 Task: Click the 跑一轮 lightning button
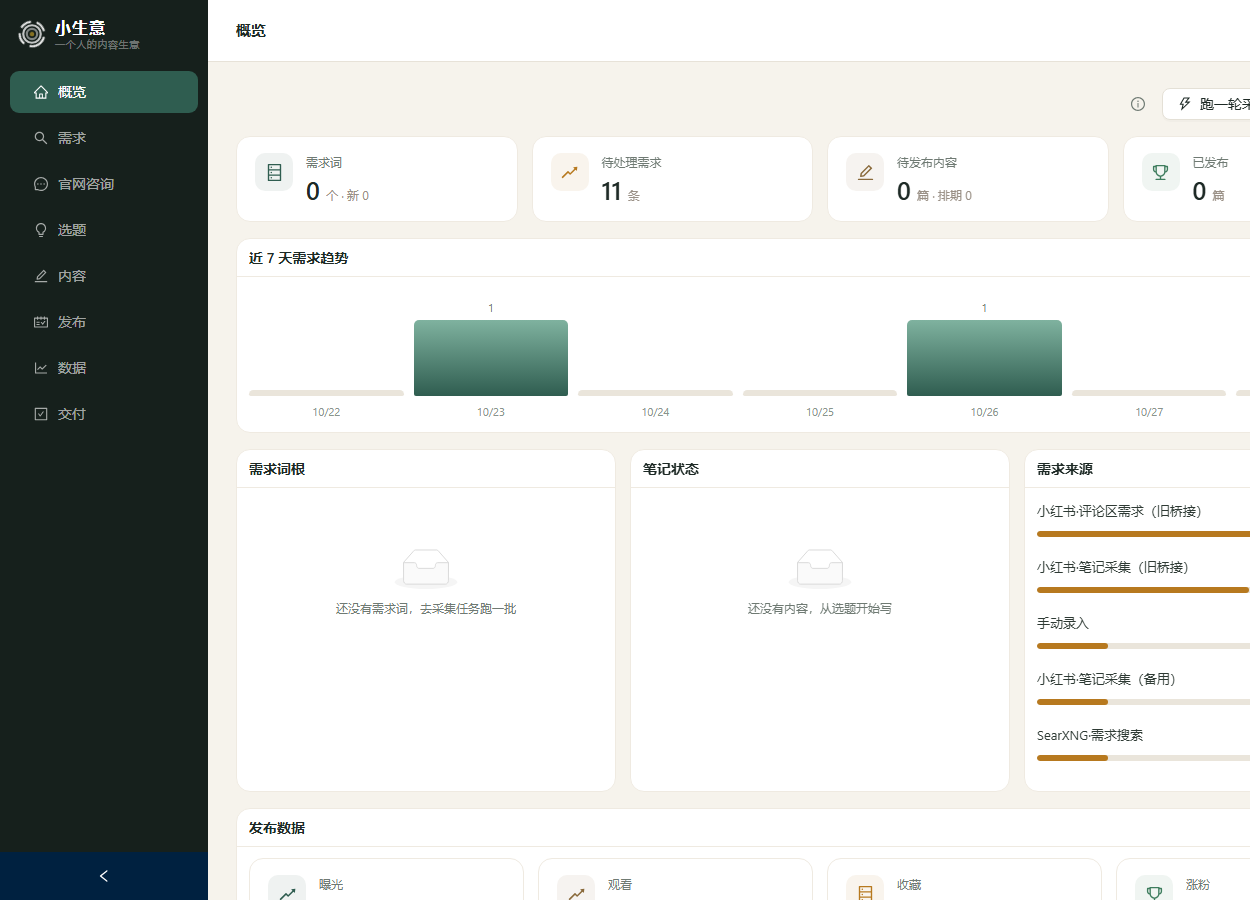[1206, 104]
